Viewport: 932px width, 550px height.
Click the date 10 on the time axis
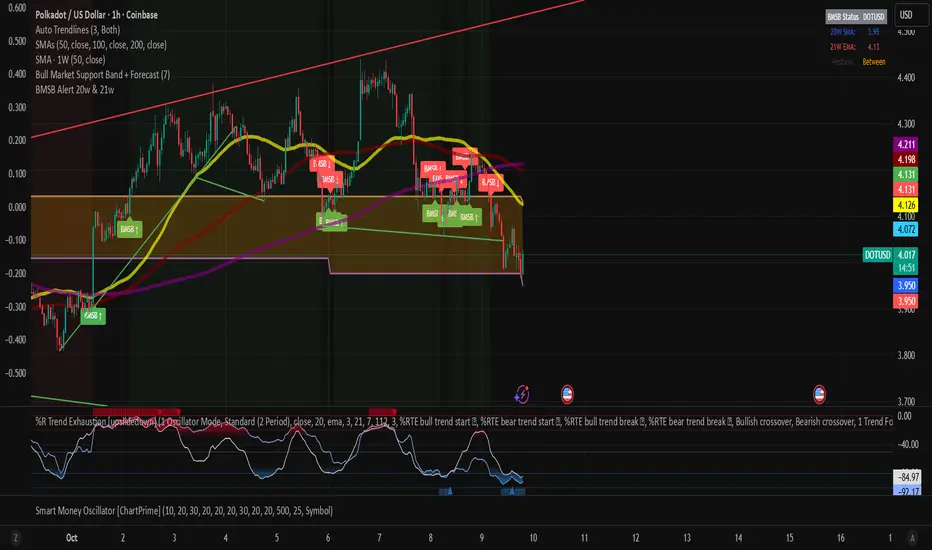[533, 538]
